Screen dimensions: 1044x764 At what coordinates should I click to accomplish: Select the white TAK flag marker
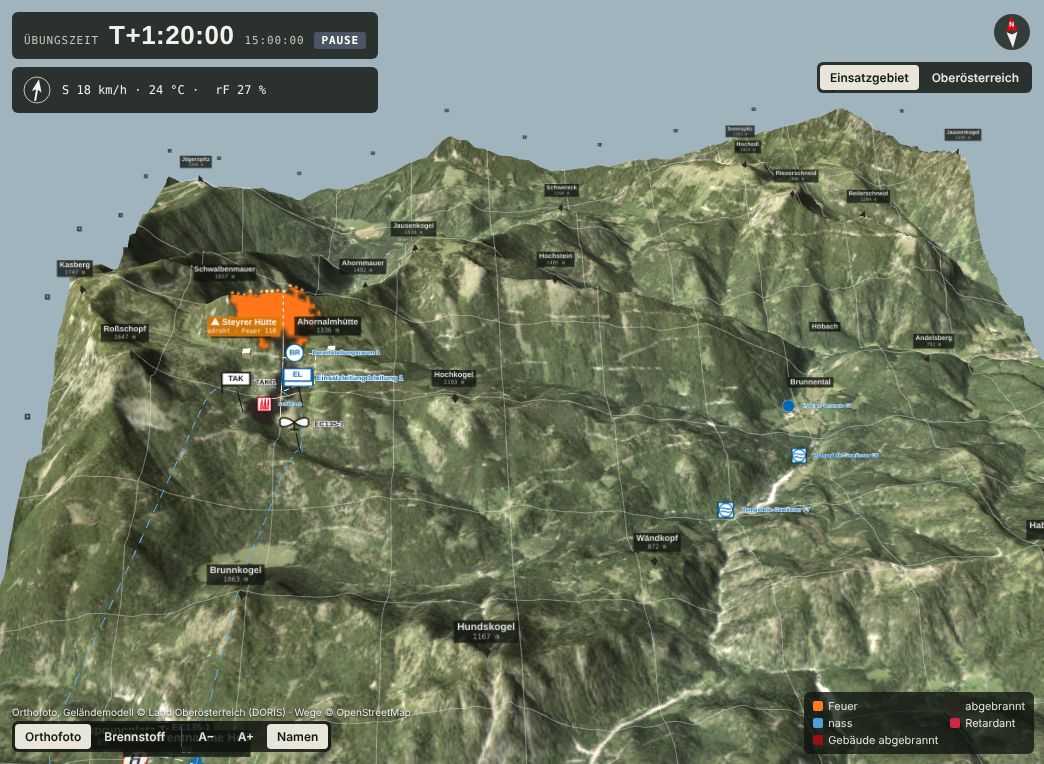click(x=236, y=378)
